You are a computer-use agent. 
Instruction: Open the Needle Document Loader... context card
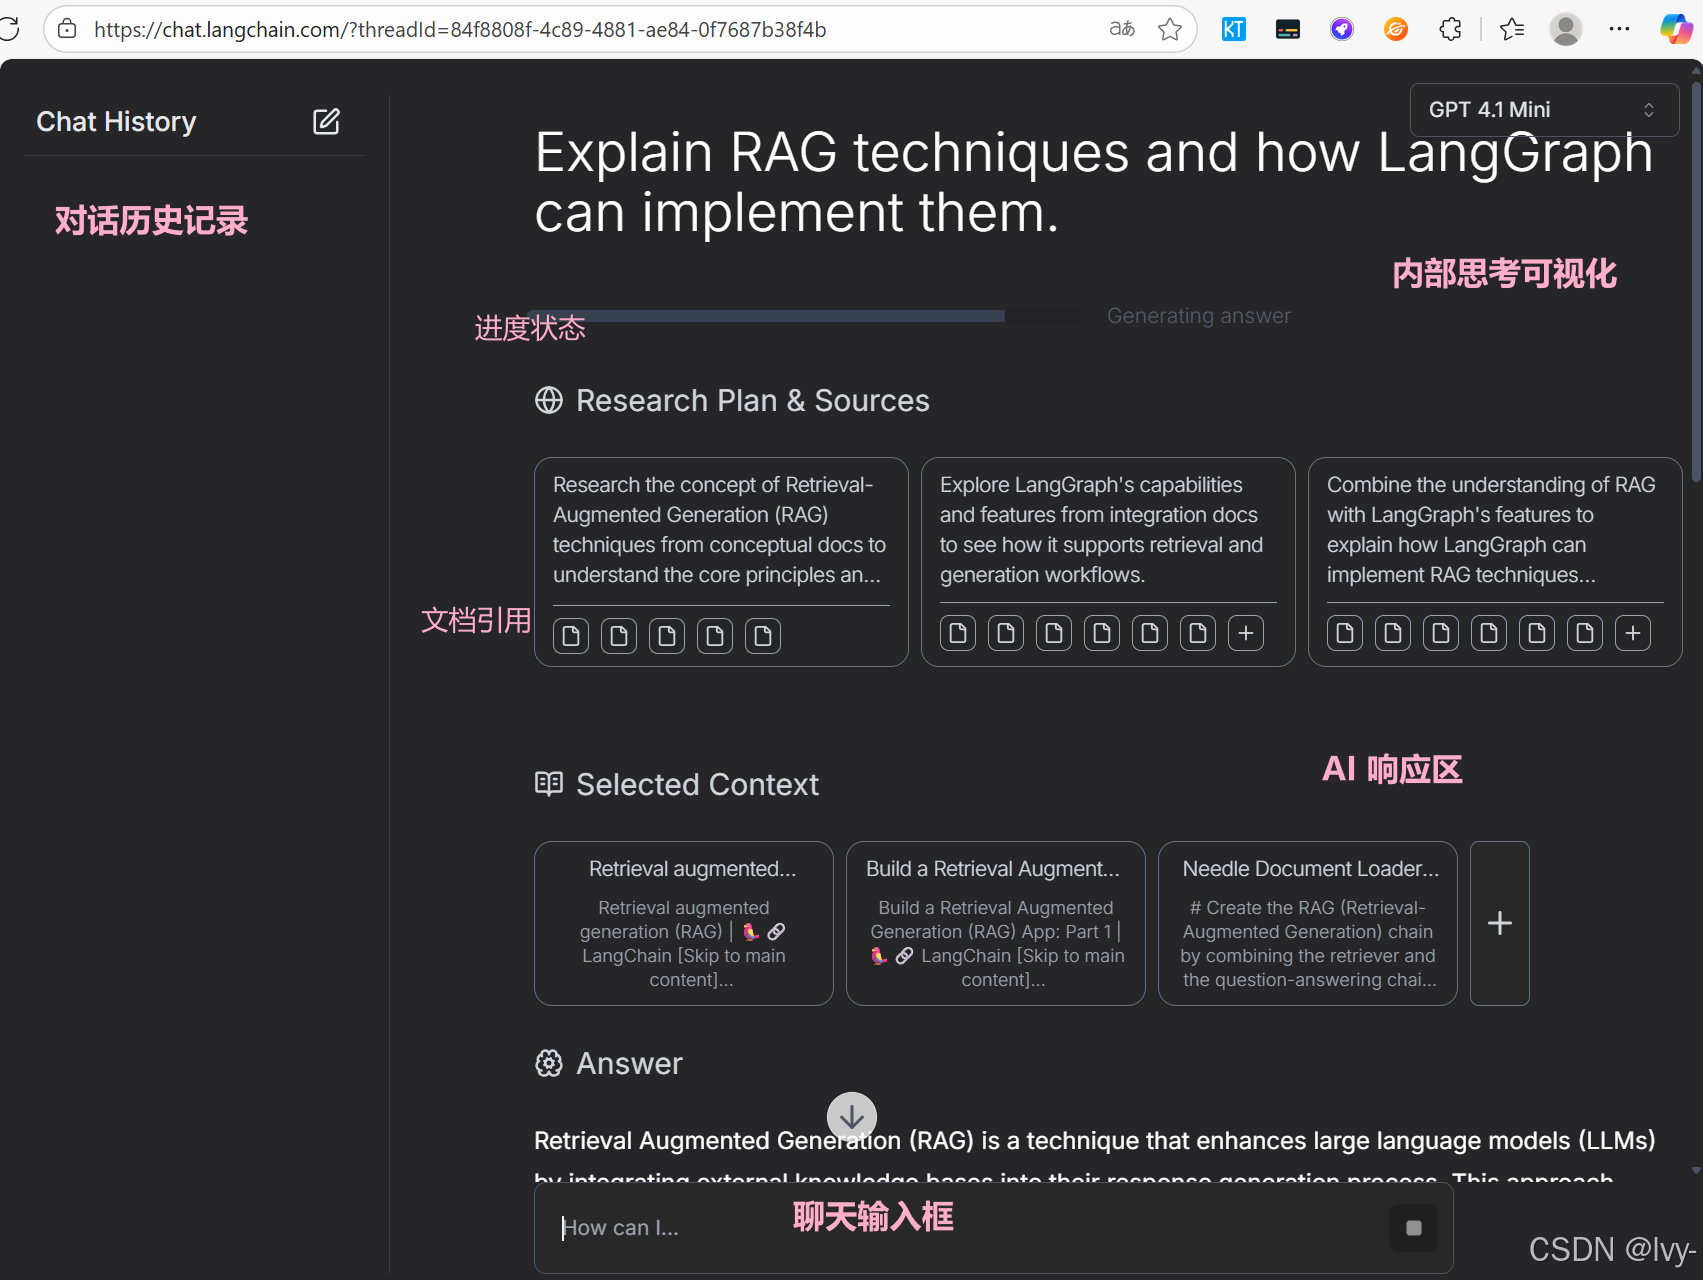(x=1308, y=923)
